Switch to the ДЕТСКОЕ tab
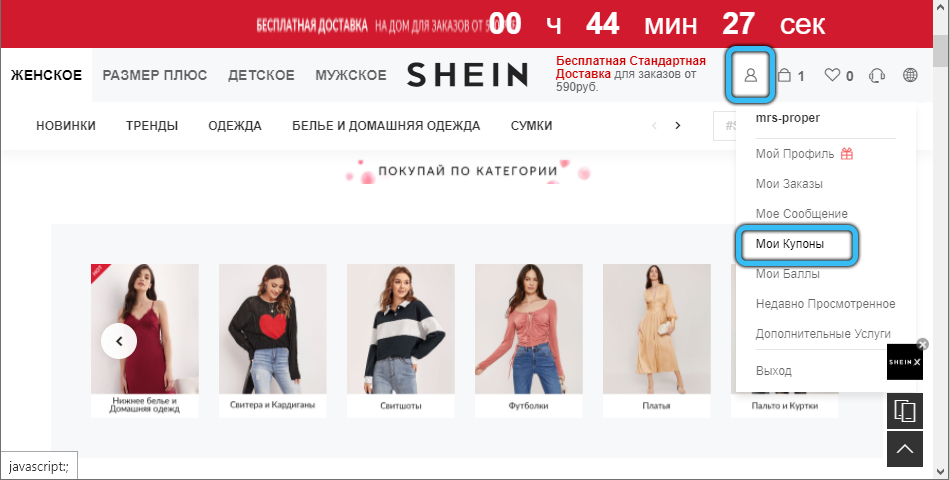Screen dimensions: 950x480 (261, 75)
